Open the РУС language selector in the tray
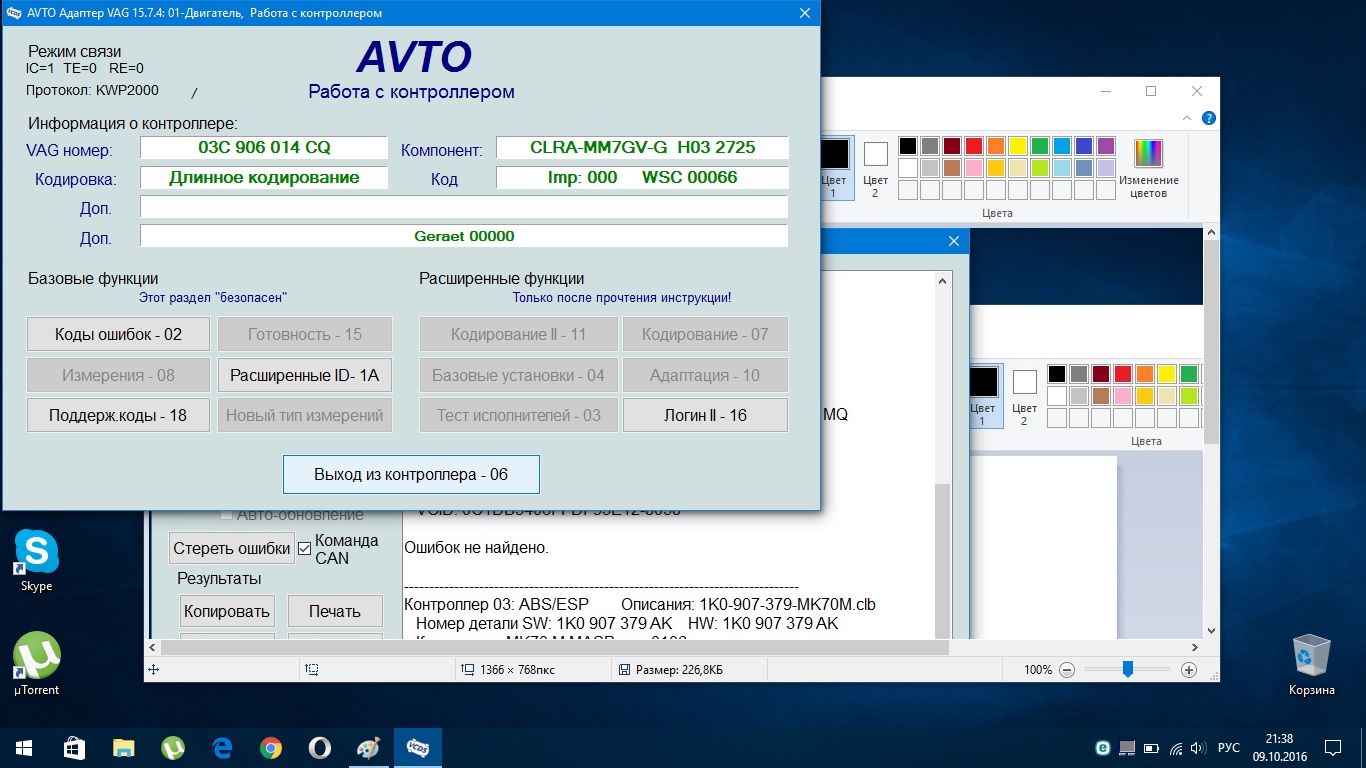 (x=1229, y=748)
